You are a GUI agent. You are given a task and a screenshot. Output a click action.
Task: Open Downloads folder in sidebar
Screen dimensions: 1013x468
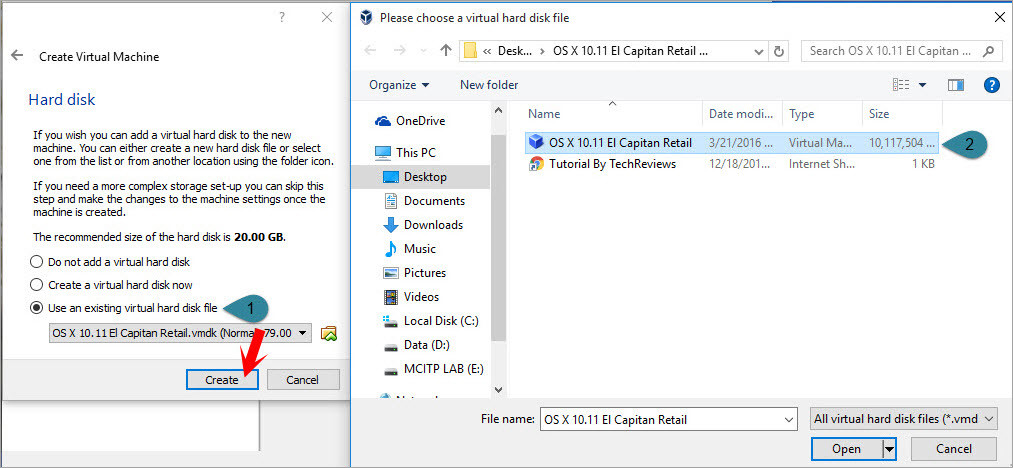click(x=423, y=224)
